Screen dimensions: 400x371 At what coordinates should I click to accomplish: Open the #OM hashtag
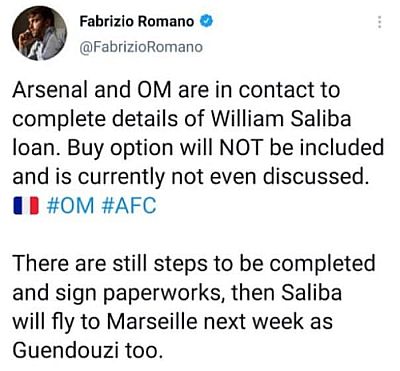70,205
